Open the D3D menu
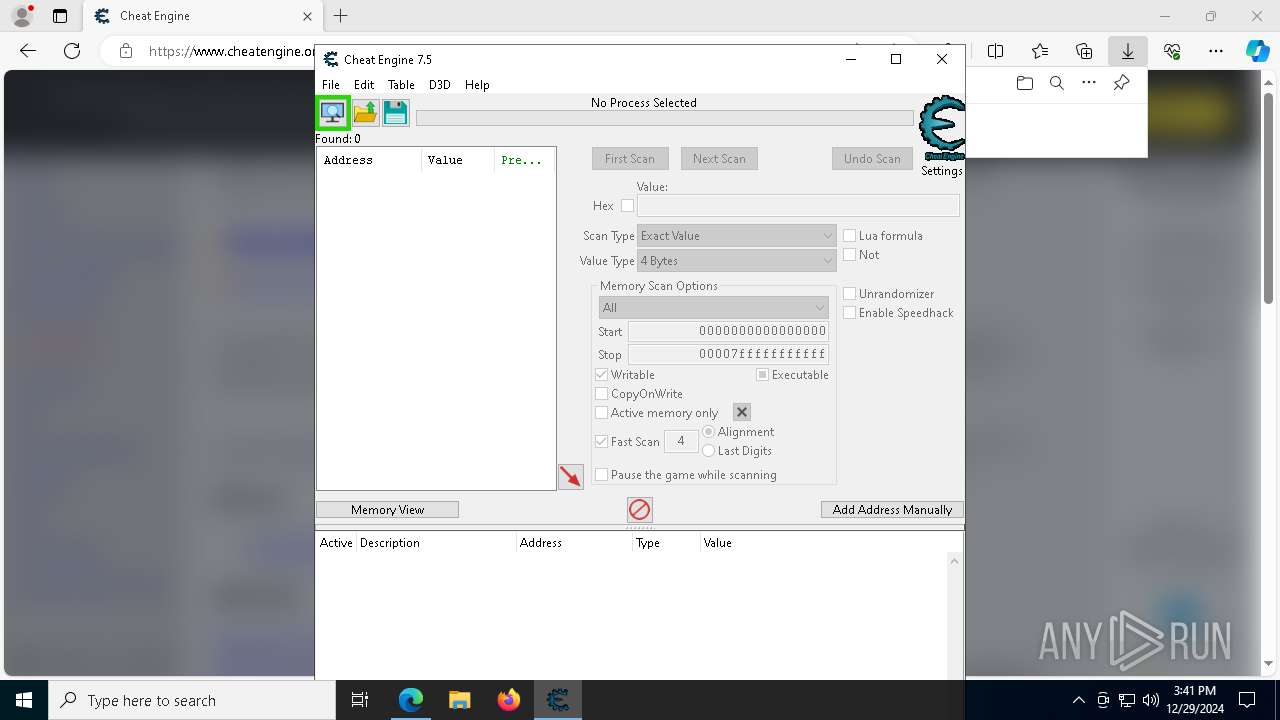 pyautogui.click(x=440, y=85)
